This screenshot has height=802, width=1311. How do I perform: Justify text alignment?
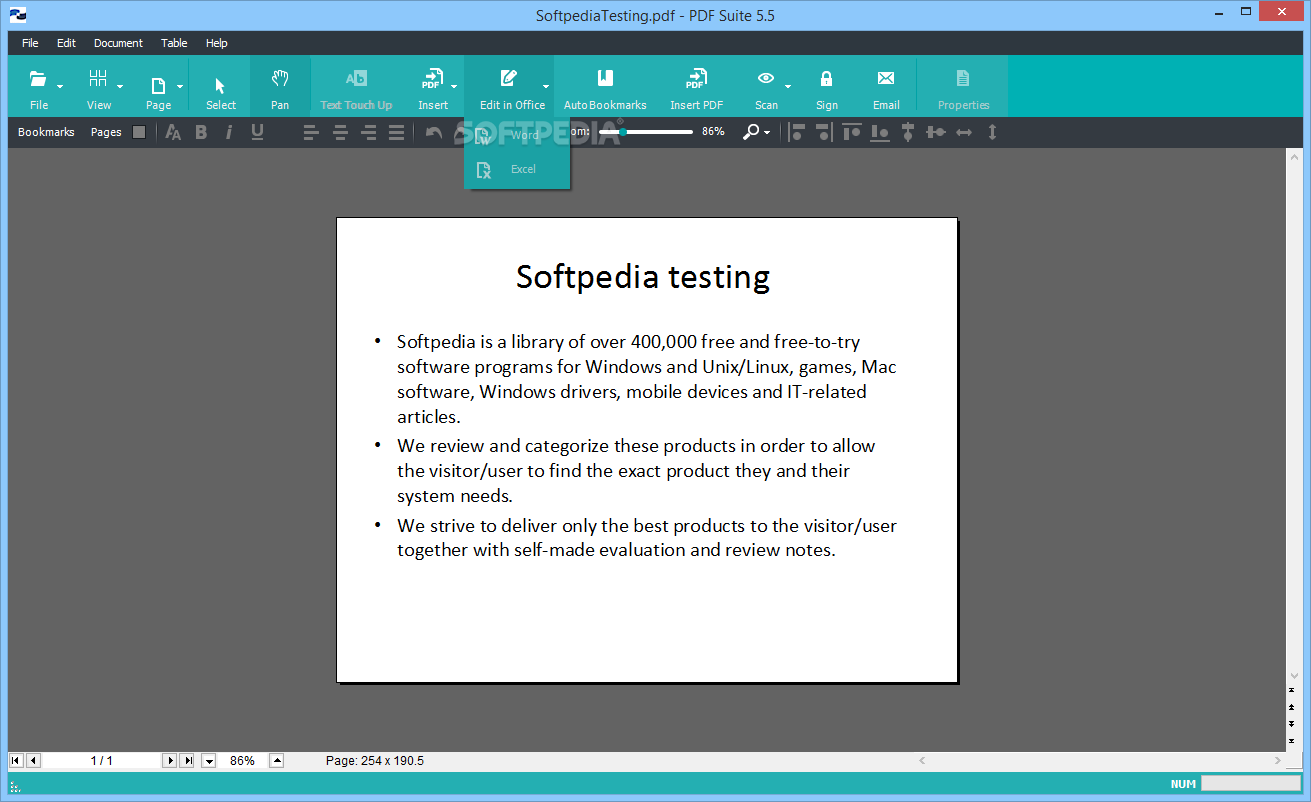(x=396, y=132)
